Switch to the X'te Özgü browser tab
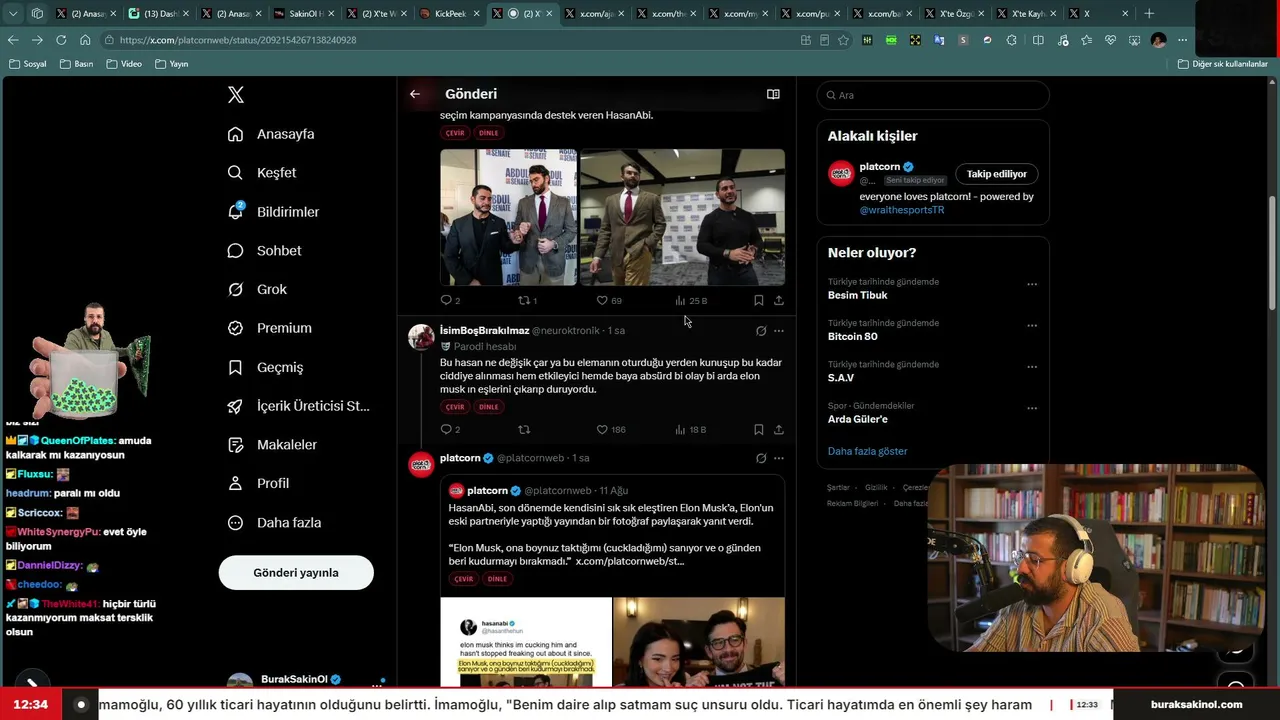 coord(955,14)
